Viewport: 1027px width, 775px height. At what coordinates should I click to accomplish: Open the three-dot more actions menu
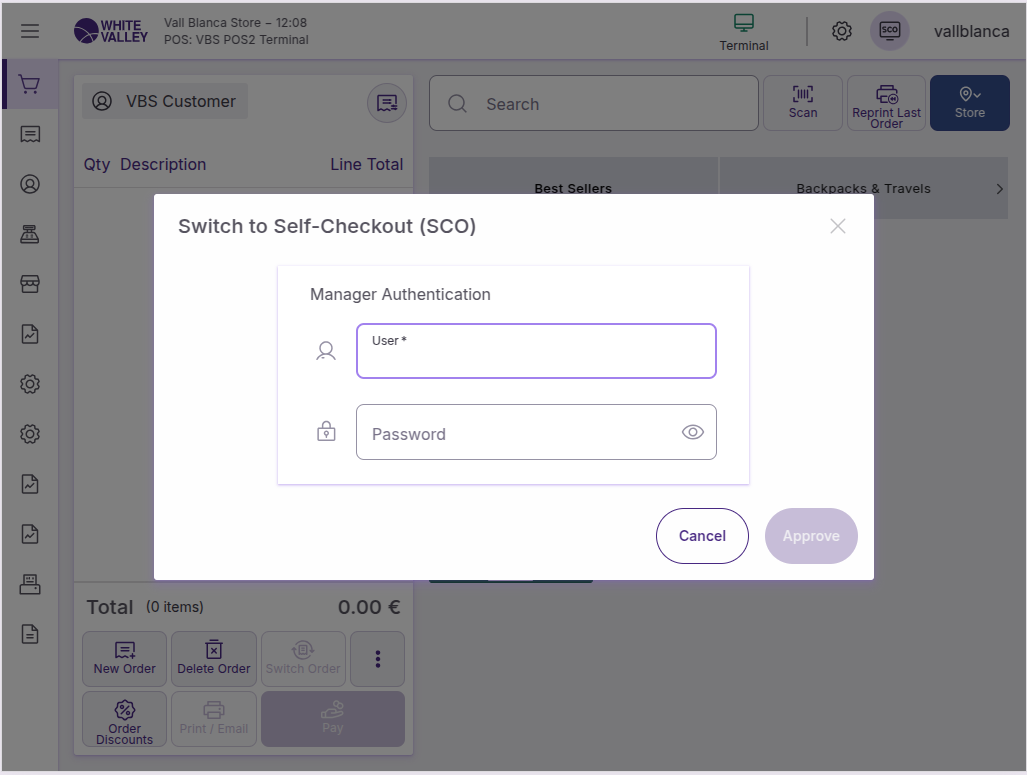click(x=378, y=658)
